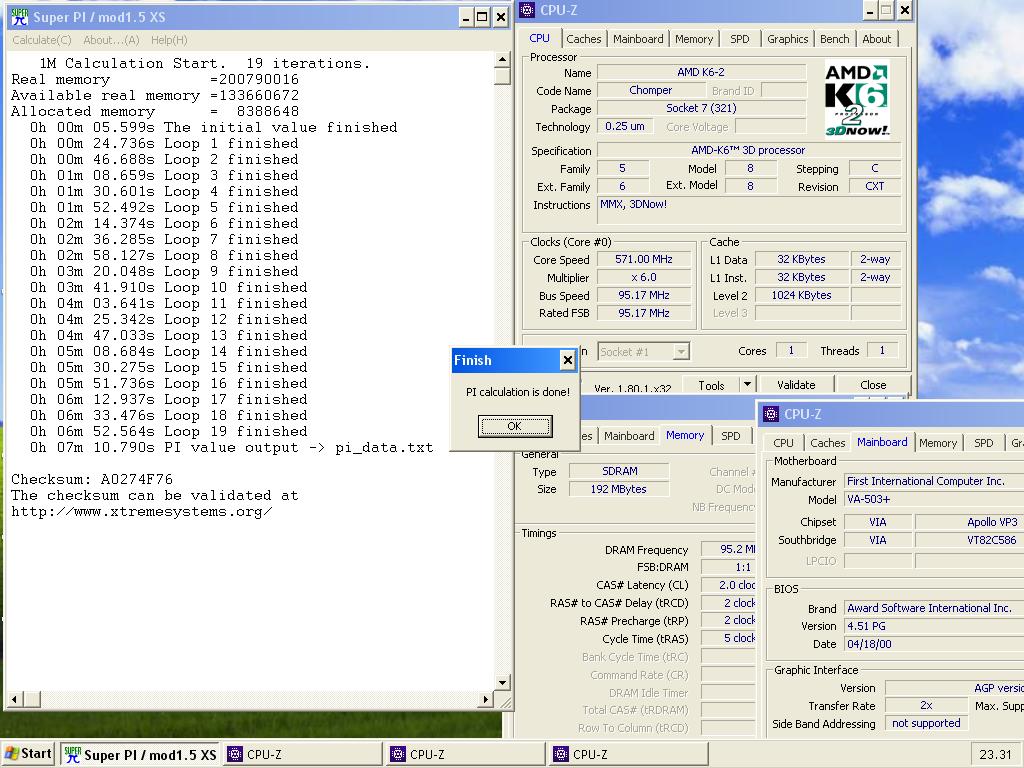Open About tab in top CPU-Z window
Image resolution: width=1024 pixels, height=768 pixels.
click(x=876, y=39)
